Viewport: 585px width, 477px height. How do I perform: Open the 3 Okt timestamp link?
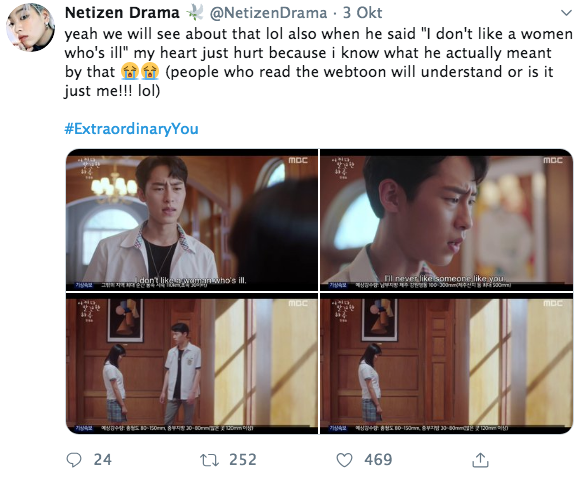[x=362, y=13]
